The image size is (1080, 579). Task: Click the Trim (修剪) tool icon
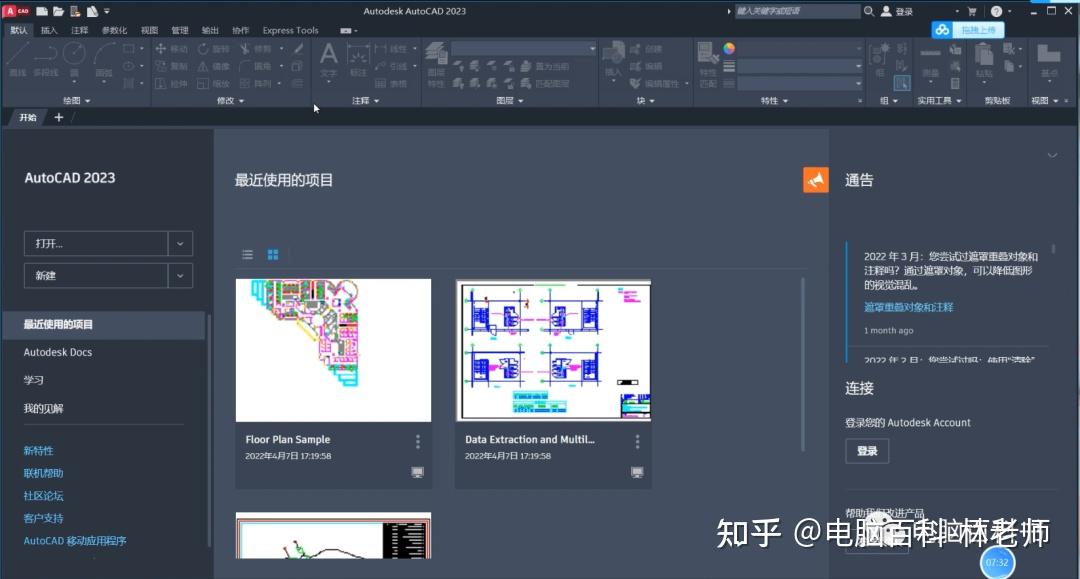[245, 48]
